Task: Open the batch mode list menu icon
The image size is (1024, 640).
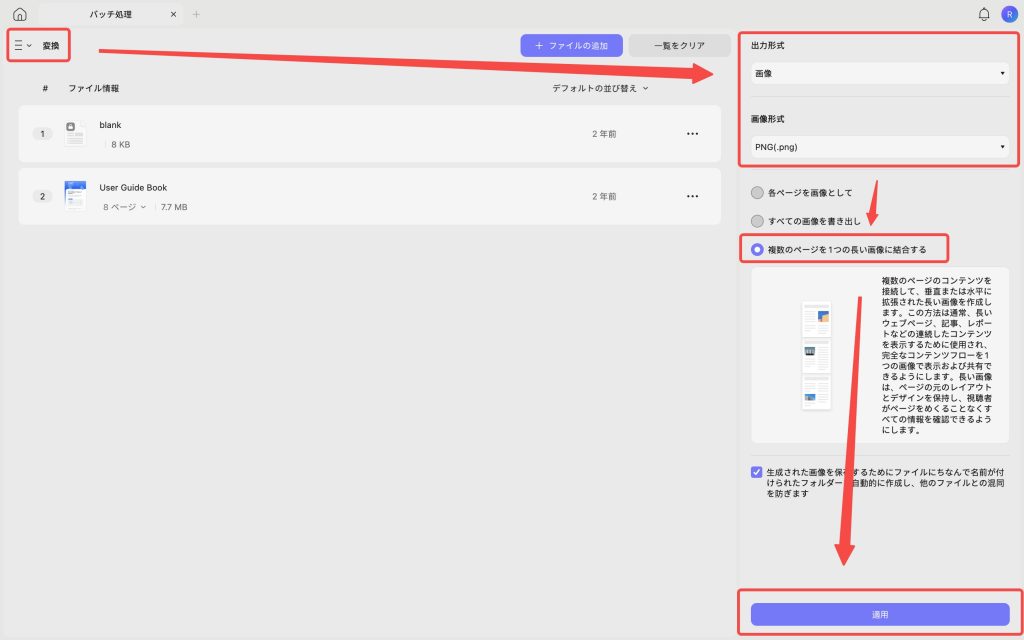Action: (22, 45)
